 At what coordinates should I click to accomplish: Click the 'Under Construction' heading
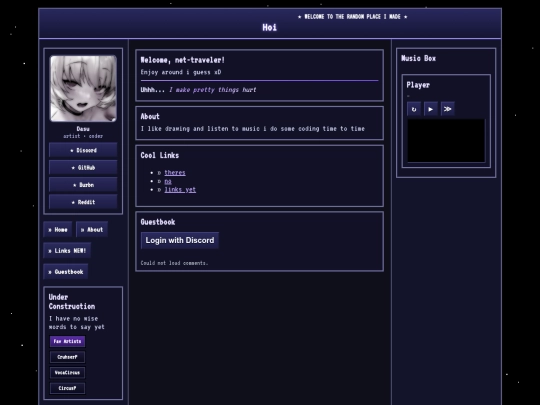tap(72, 302)
